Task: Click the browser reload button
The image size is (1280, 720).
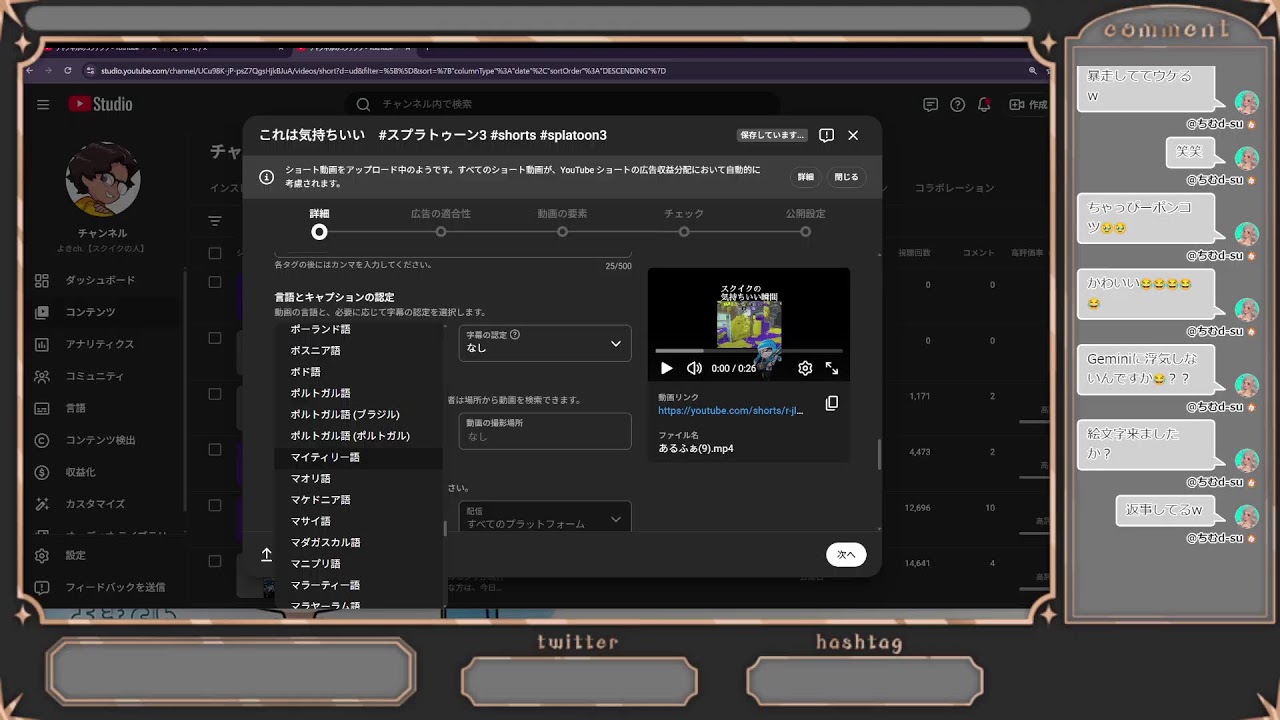Action: (67, 71)
